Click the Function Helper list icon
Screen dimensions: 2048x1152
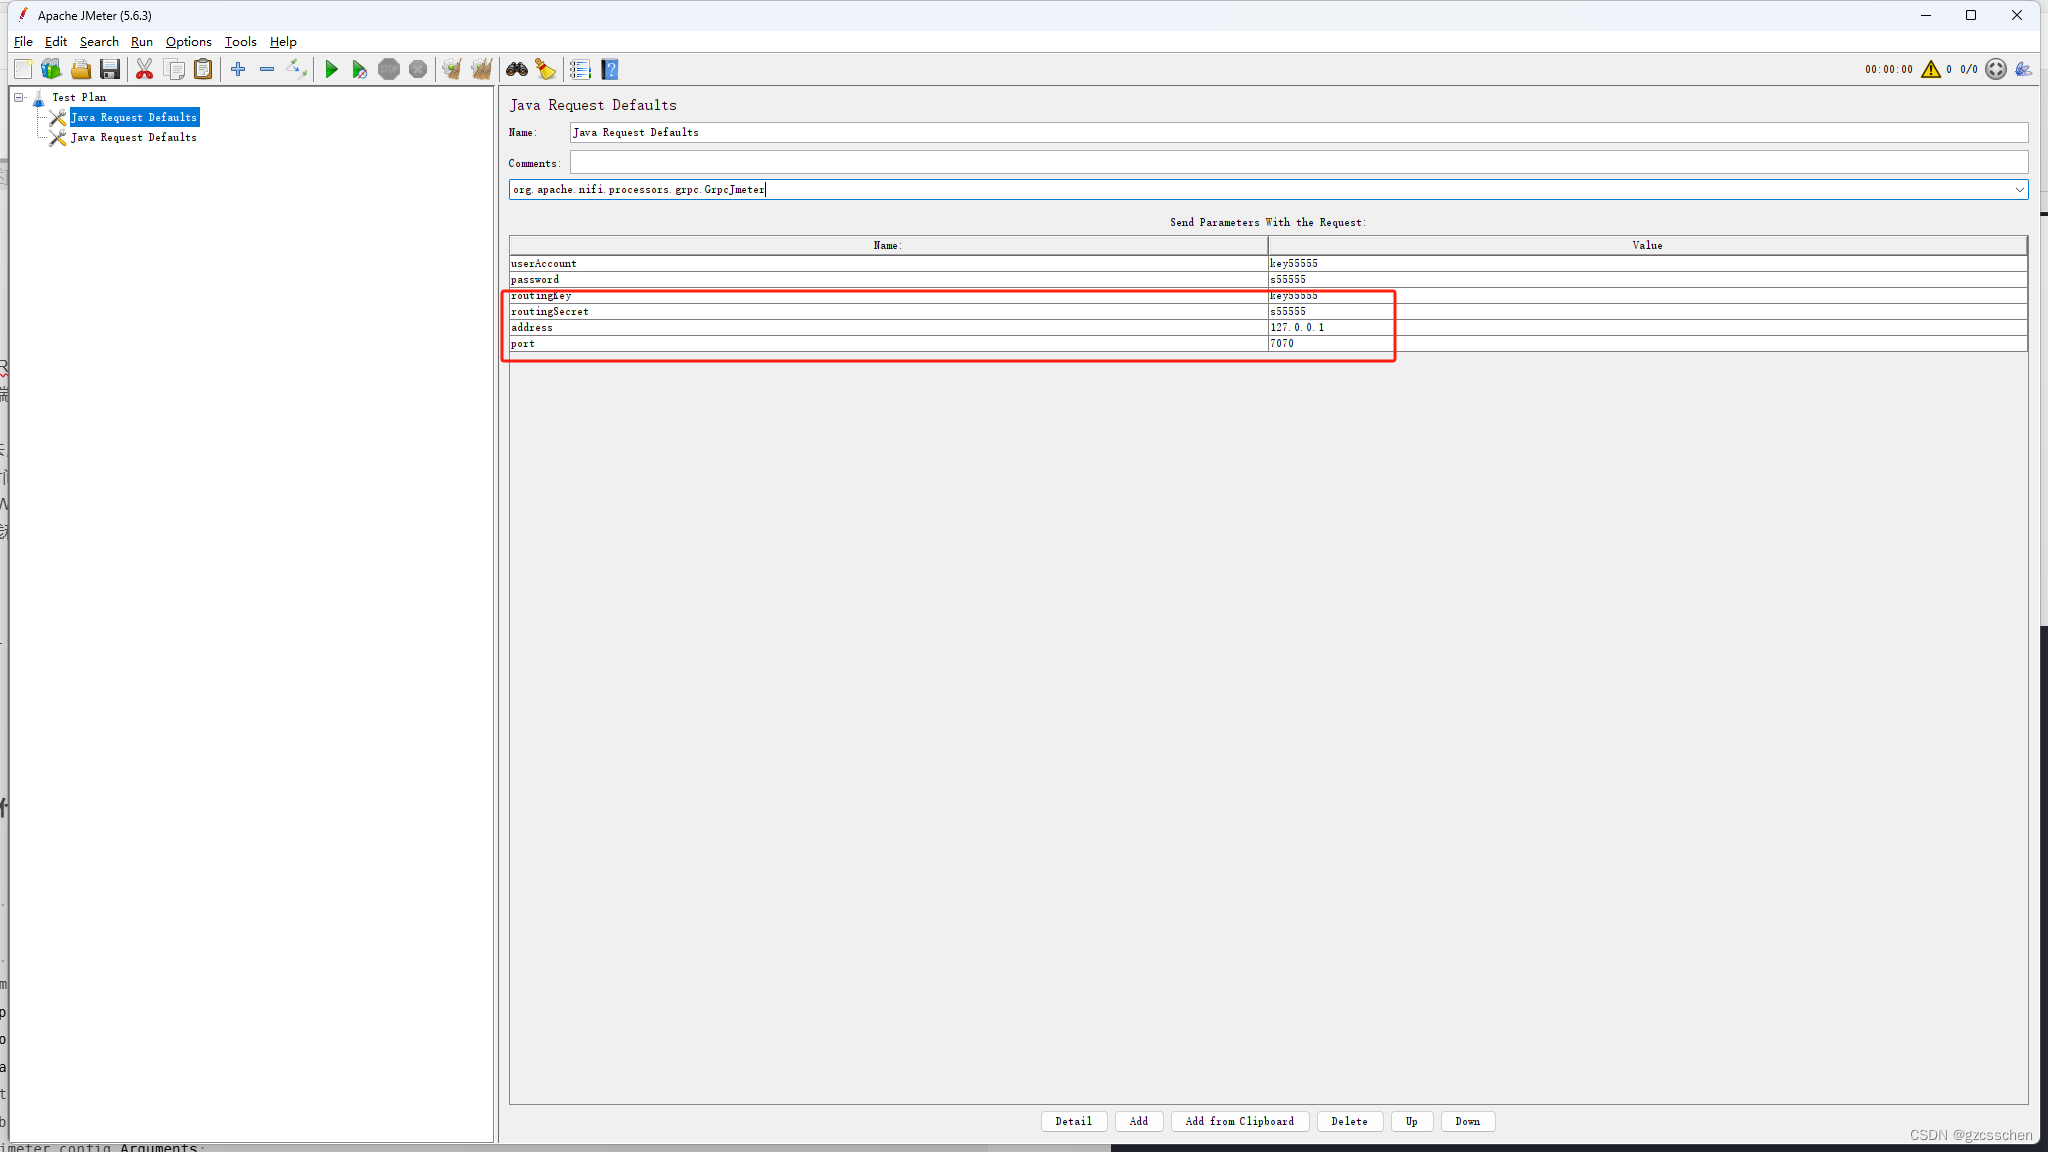[x=580, y=69]
